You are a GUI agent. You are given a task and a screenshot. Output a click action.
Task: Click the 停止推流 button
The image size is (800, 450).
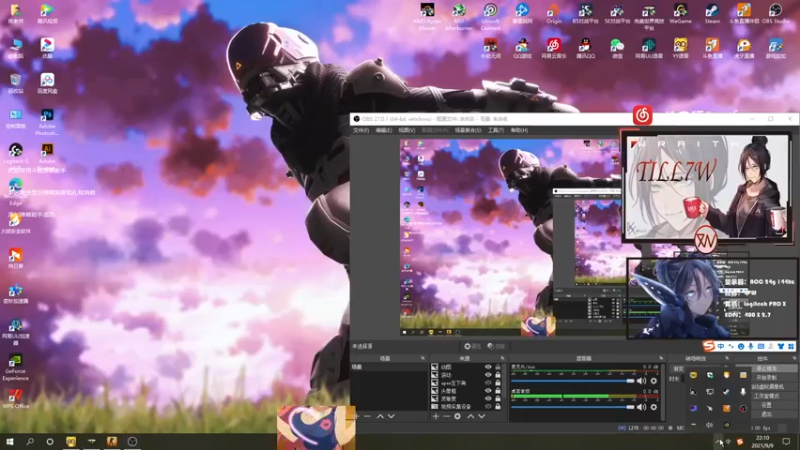point(766,368)
